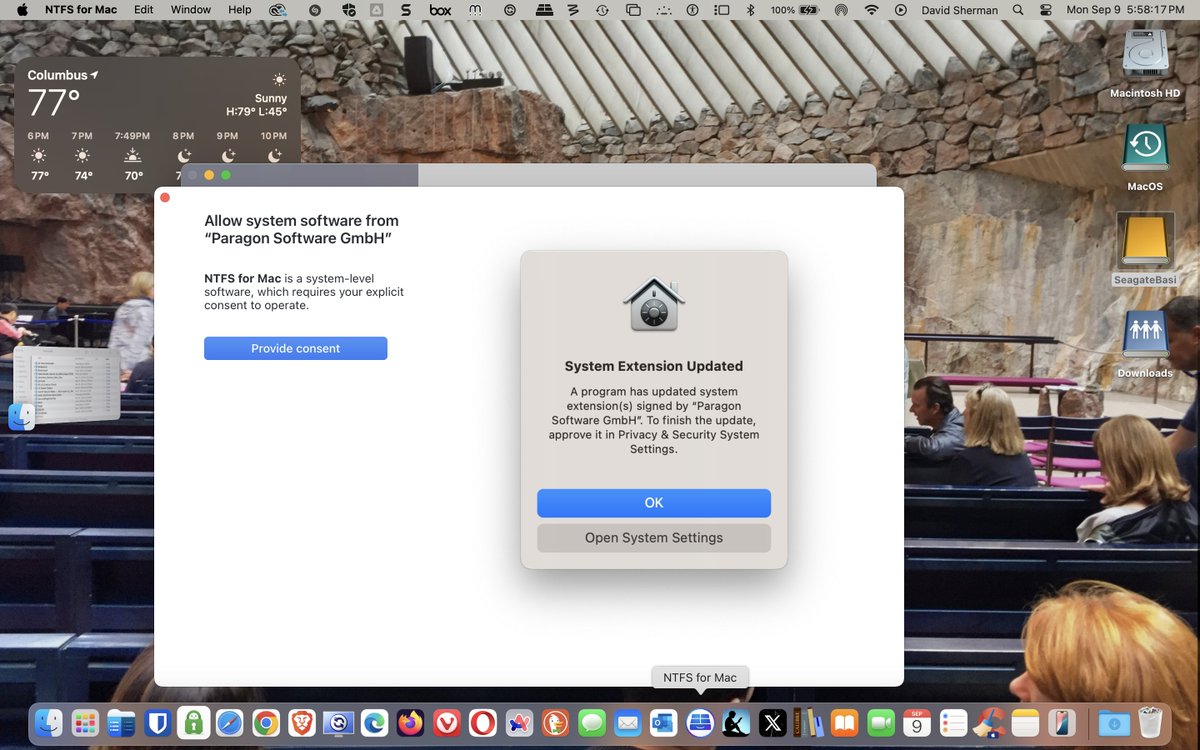1200x750 pixels.
Task: Click the Bluetooth menu bar icon
Action: pyautogui.click(x=751, y=10)
